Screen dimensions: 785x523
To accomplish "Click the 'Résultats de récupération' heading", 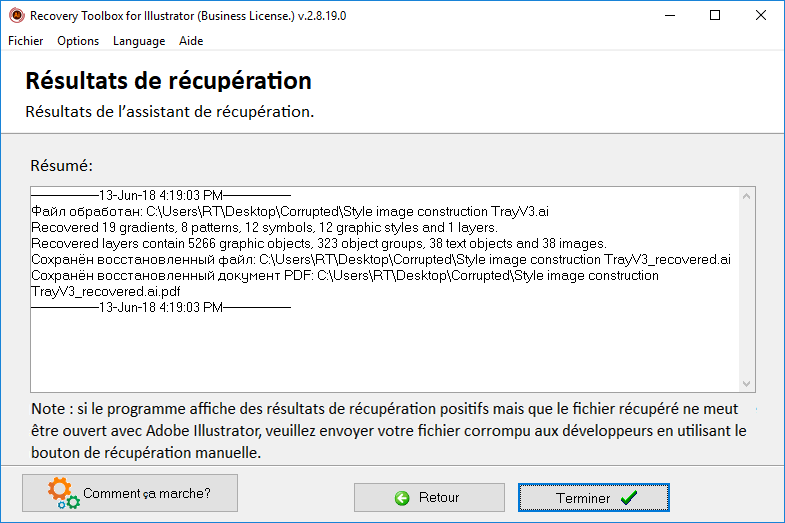I will pyautogui.click(x=169, y=81).
